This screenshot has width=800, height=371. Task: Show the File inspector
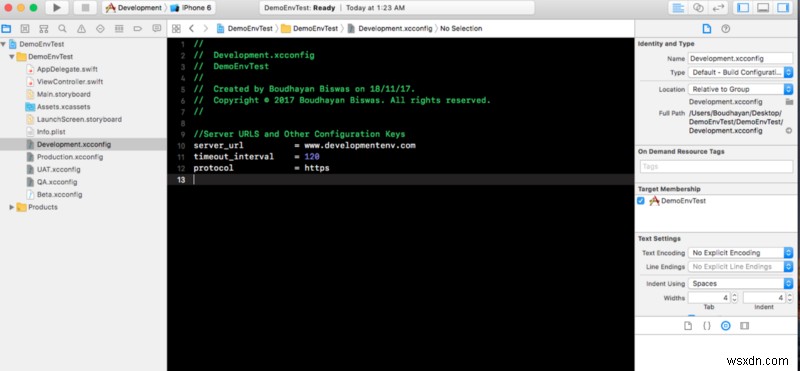pos(707,29)
